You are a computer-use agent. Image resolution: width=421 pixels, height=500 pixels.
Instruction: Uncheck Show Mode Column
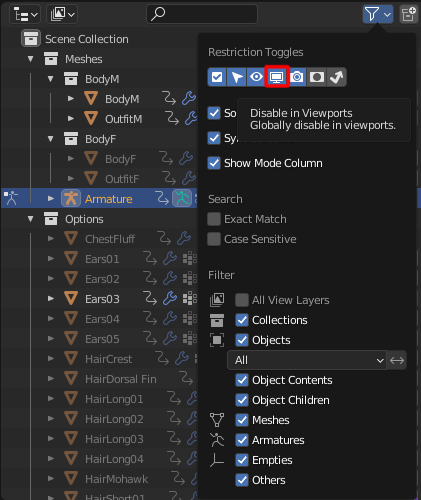(214, 163)
